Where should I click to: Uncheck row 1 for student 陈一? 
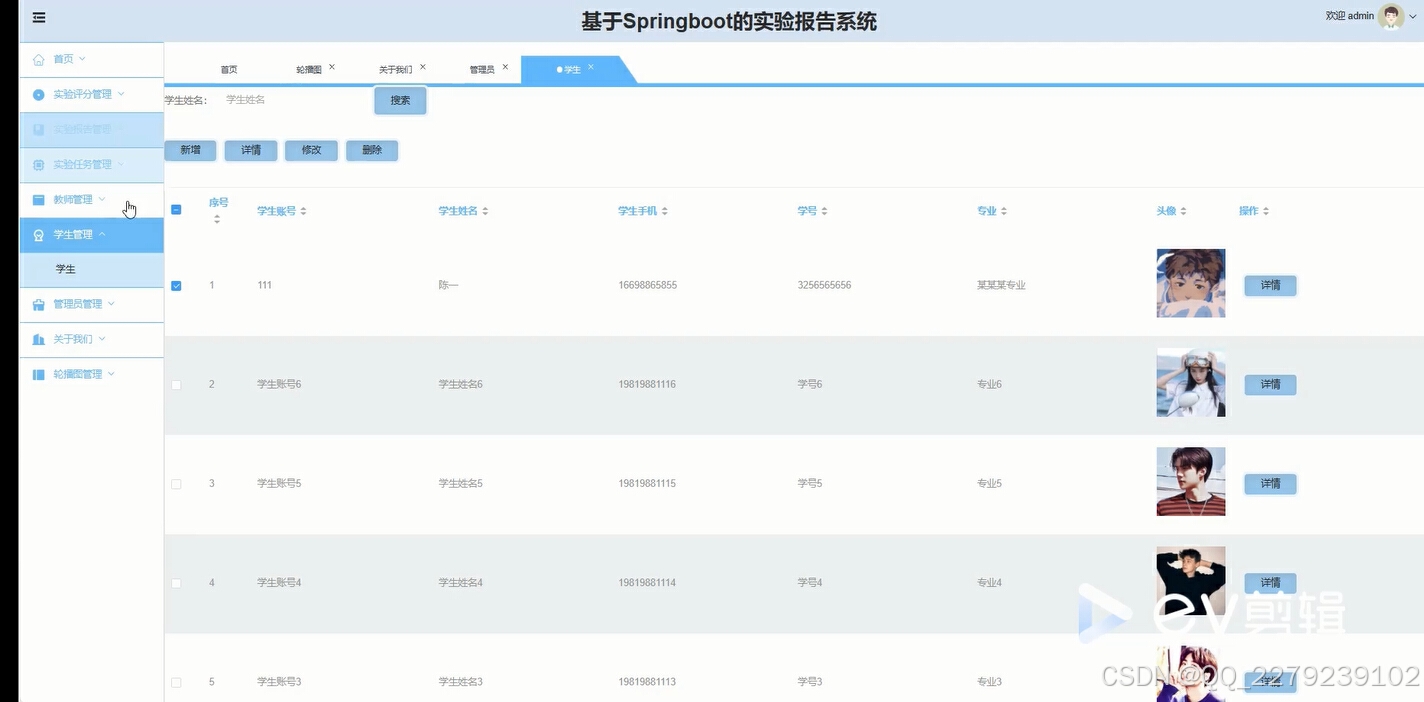click(x=176, y=285)
